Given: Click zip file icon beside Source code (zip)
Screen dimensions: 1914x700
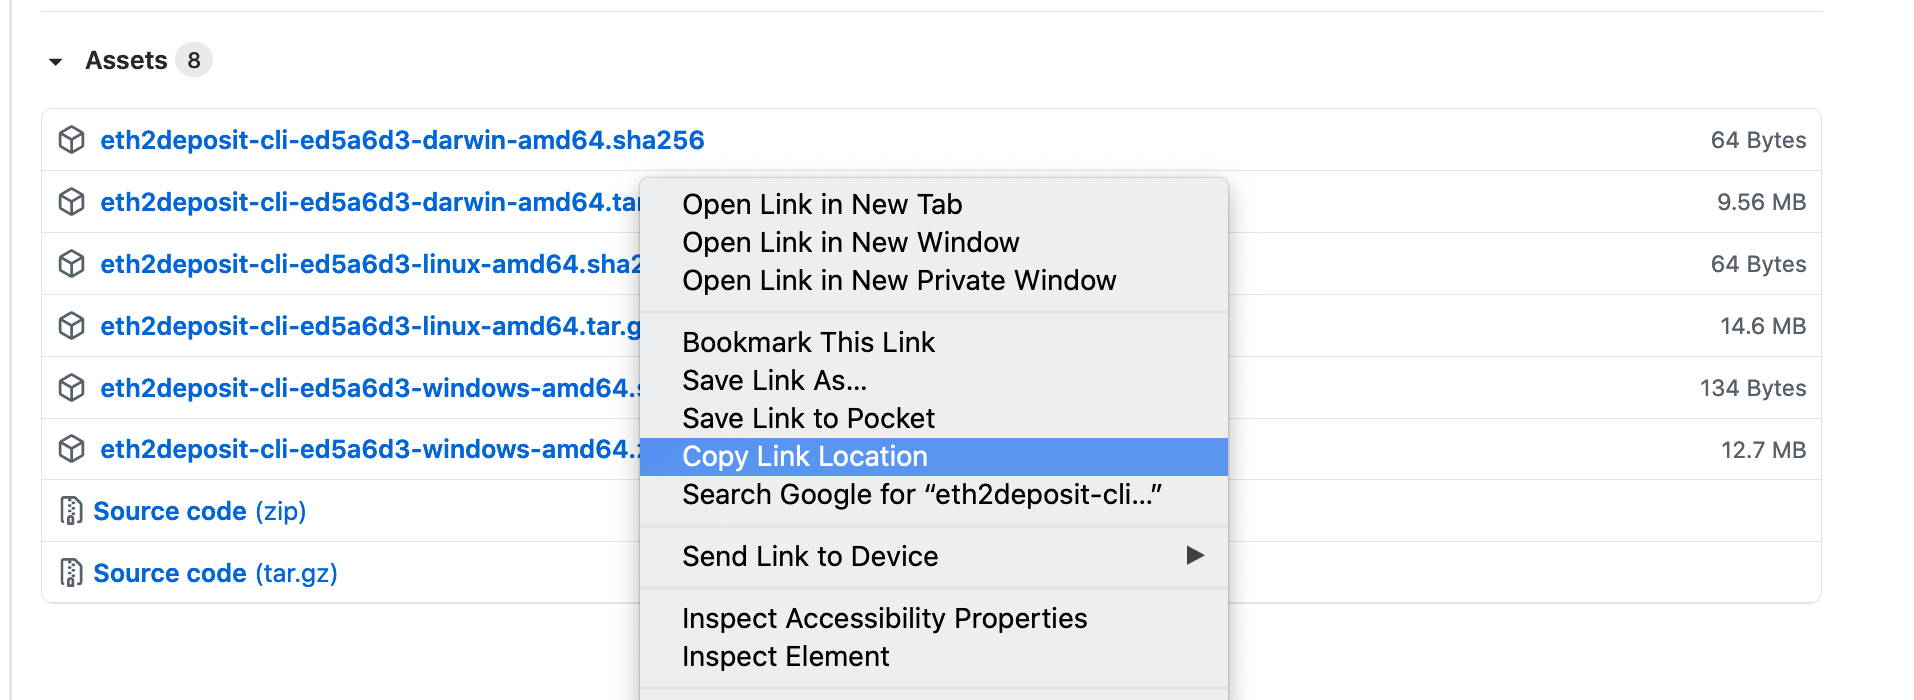Looking at the screenshot, I should click(x=71, y=511).
